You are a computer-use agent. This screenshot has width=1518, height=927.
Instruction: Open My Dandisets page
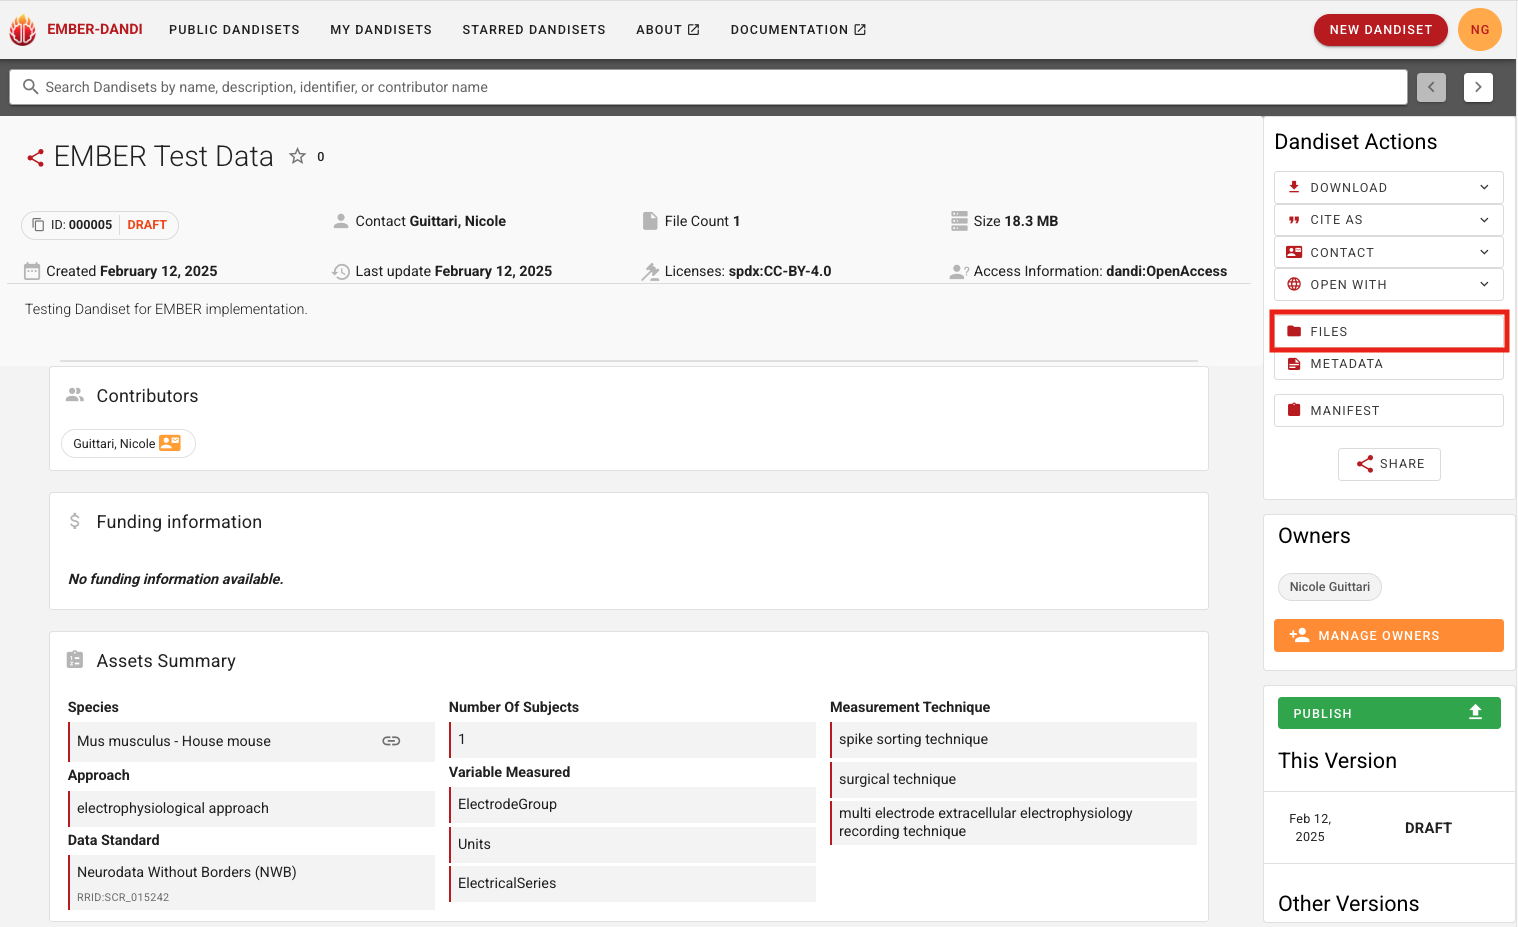coord(381,30)
